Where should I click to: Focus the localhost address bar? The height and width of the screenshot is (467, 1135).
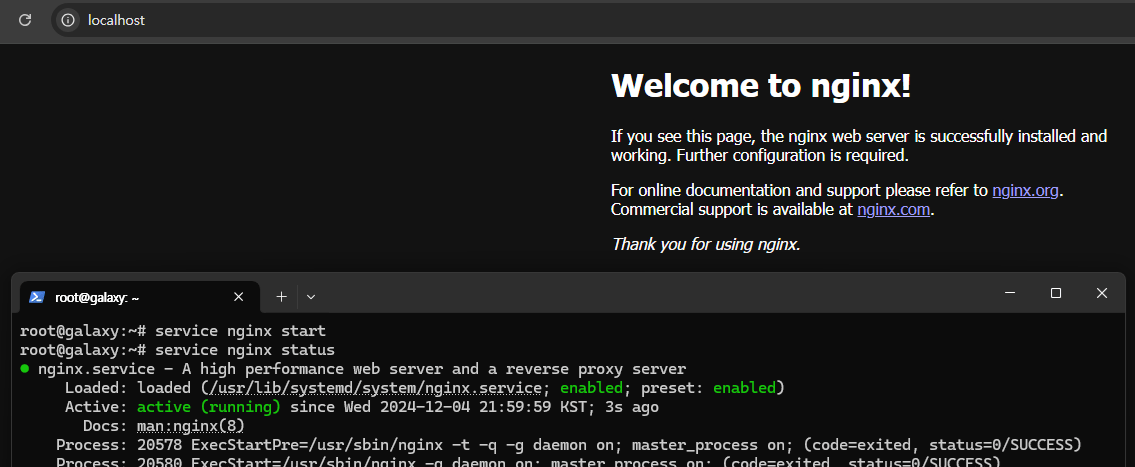(594, 20)
